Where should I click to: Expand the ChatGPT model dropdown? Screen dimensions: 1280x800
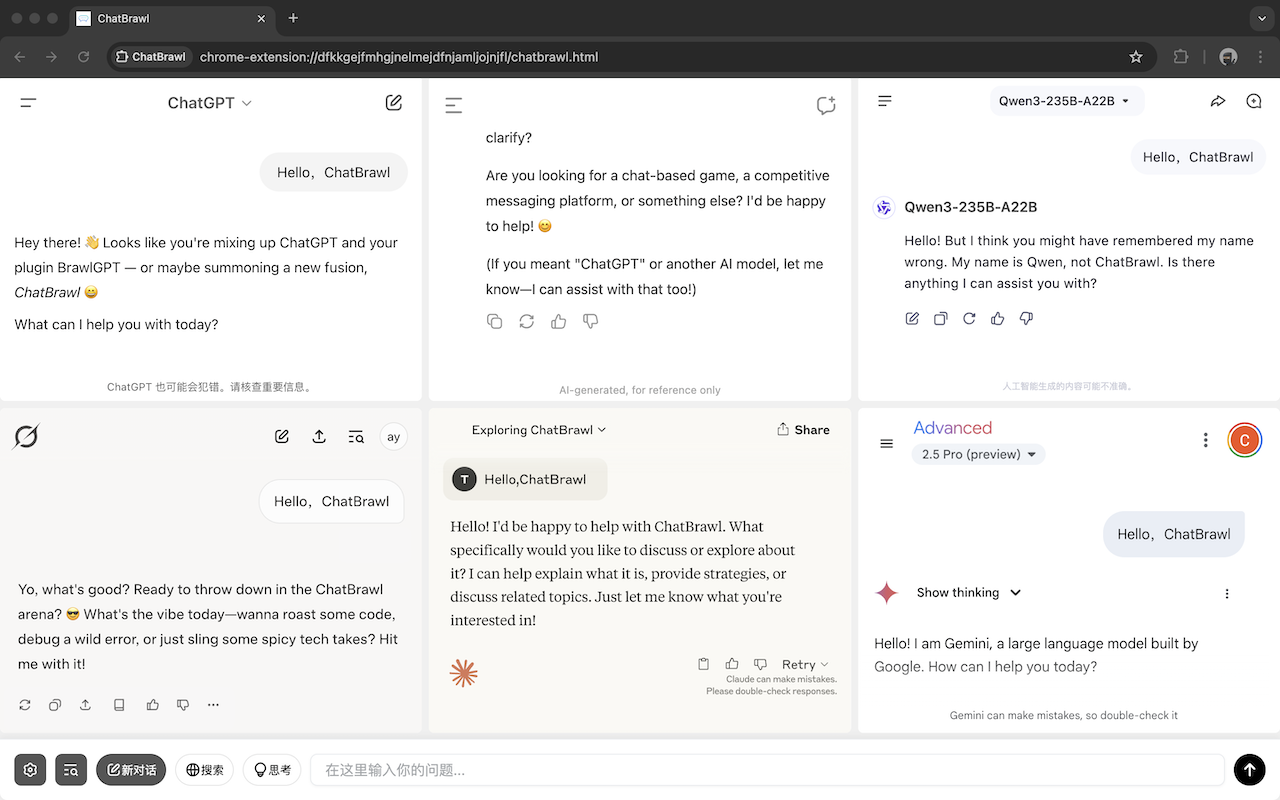point(210,103)
